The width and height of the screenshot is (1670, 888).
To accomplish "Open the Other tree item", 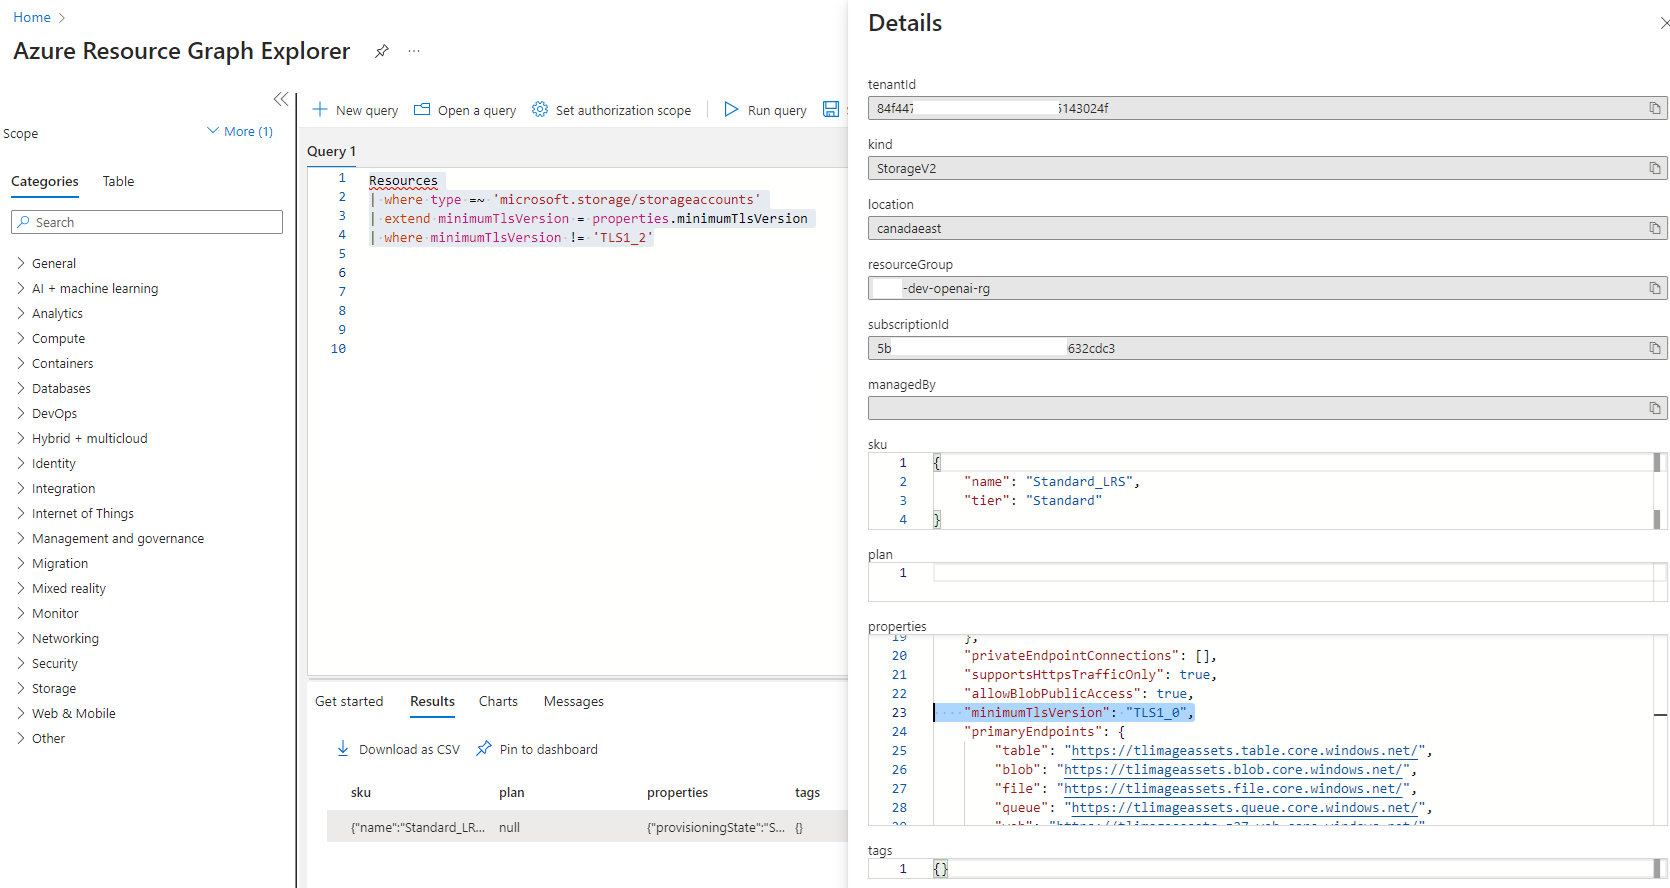I will 48,738.
